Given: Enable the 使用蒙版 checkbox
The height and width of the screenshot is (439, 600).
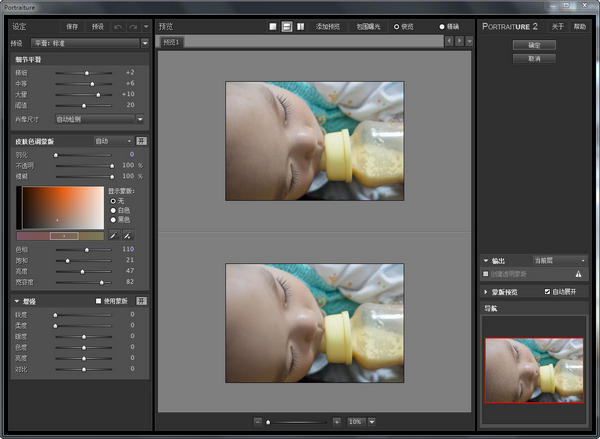Looking at the screenshot, I should (97, 300).
